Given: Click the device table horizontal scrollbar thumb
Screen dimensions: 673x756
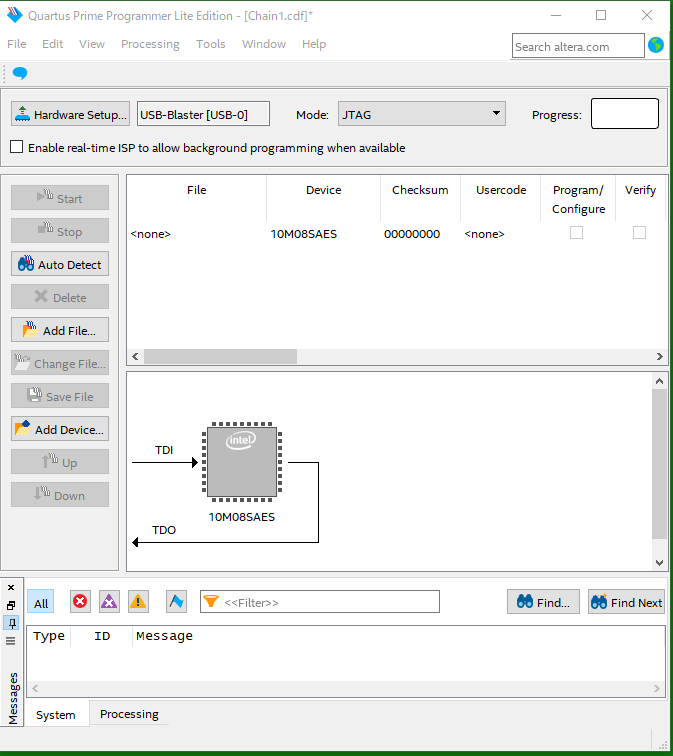Looking at the screenshot, I should [x=220, y=356].
